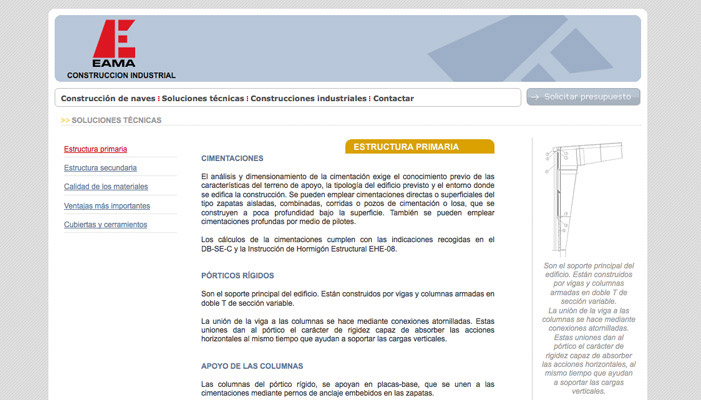Image resolution: width=701 pixels, height=400 pixels.
Task: Click the PÓRTICOS RÍGIDOS heading
Action: pyautogui.click(x=237, y=275)
